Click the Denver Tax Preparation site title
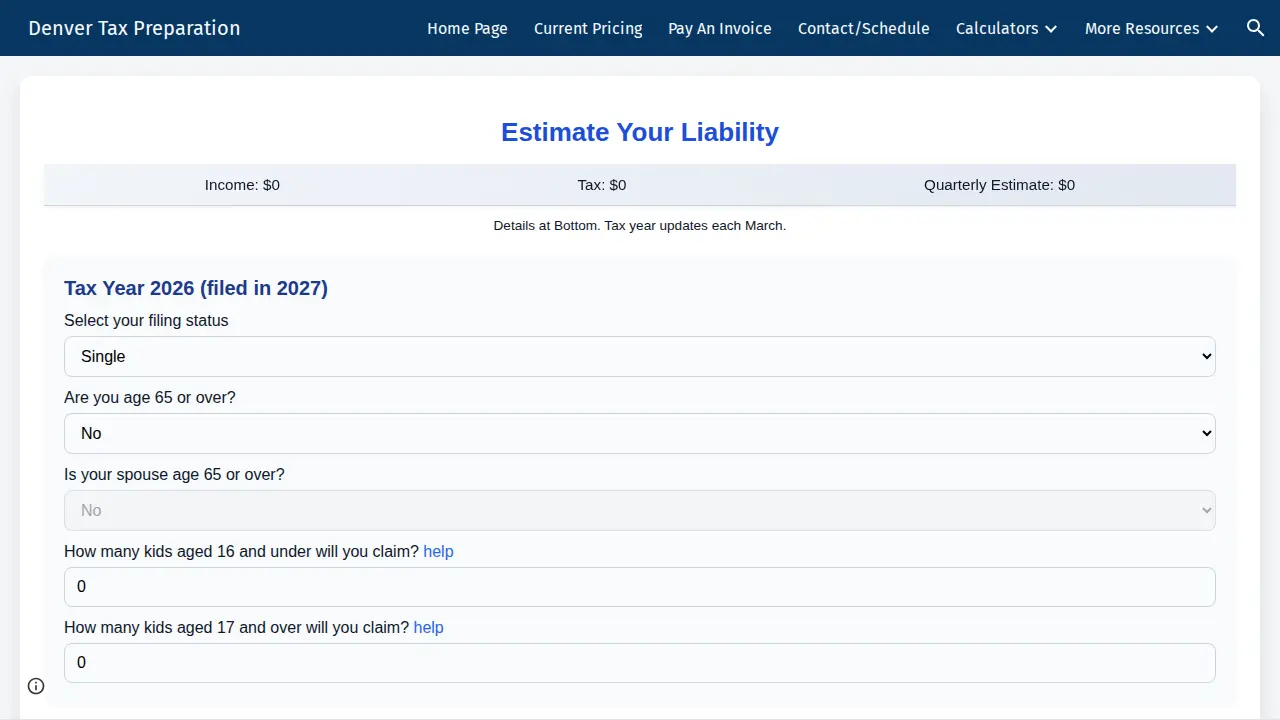This screenshot has width=1280, height=720. coord(134,28)
